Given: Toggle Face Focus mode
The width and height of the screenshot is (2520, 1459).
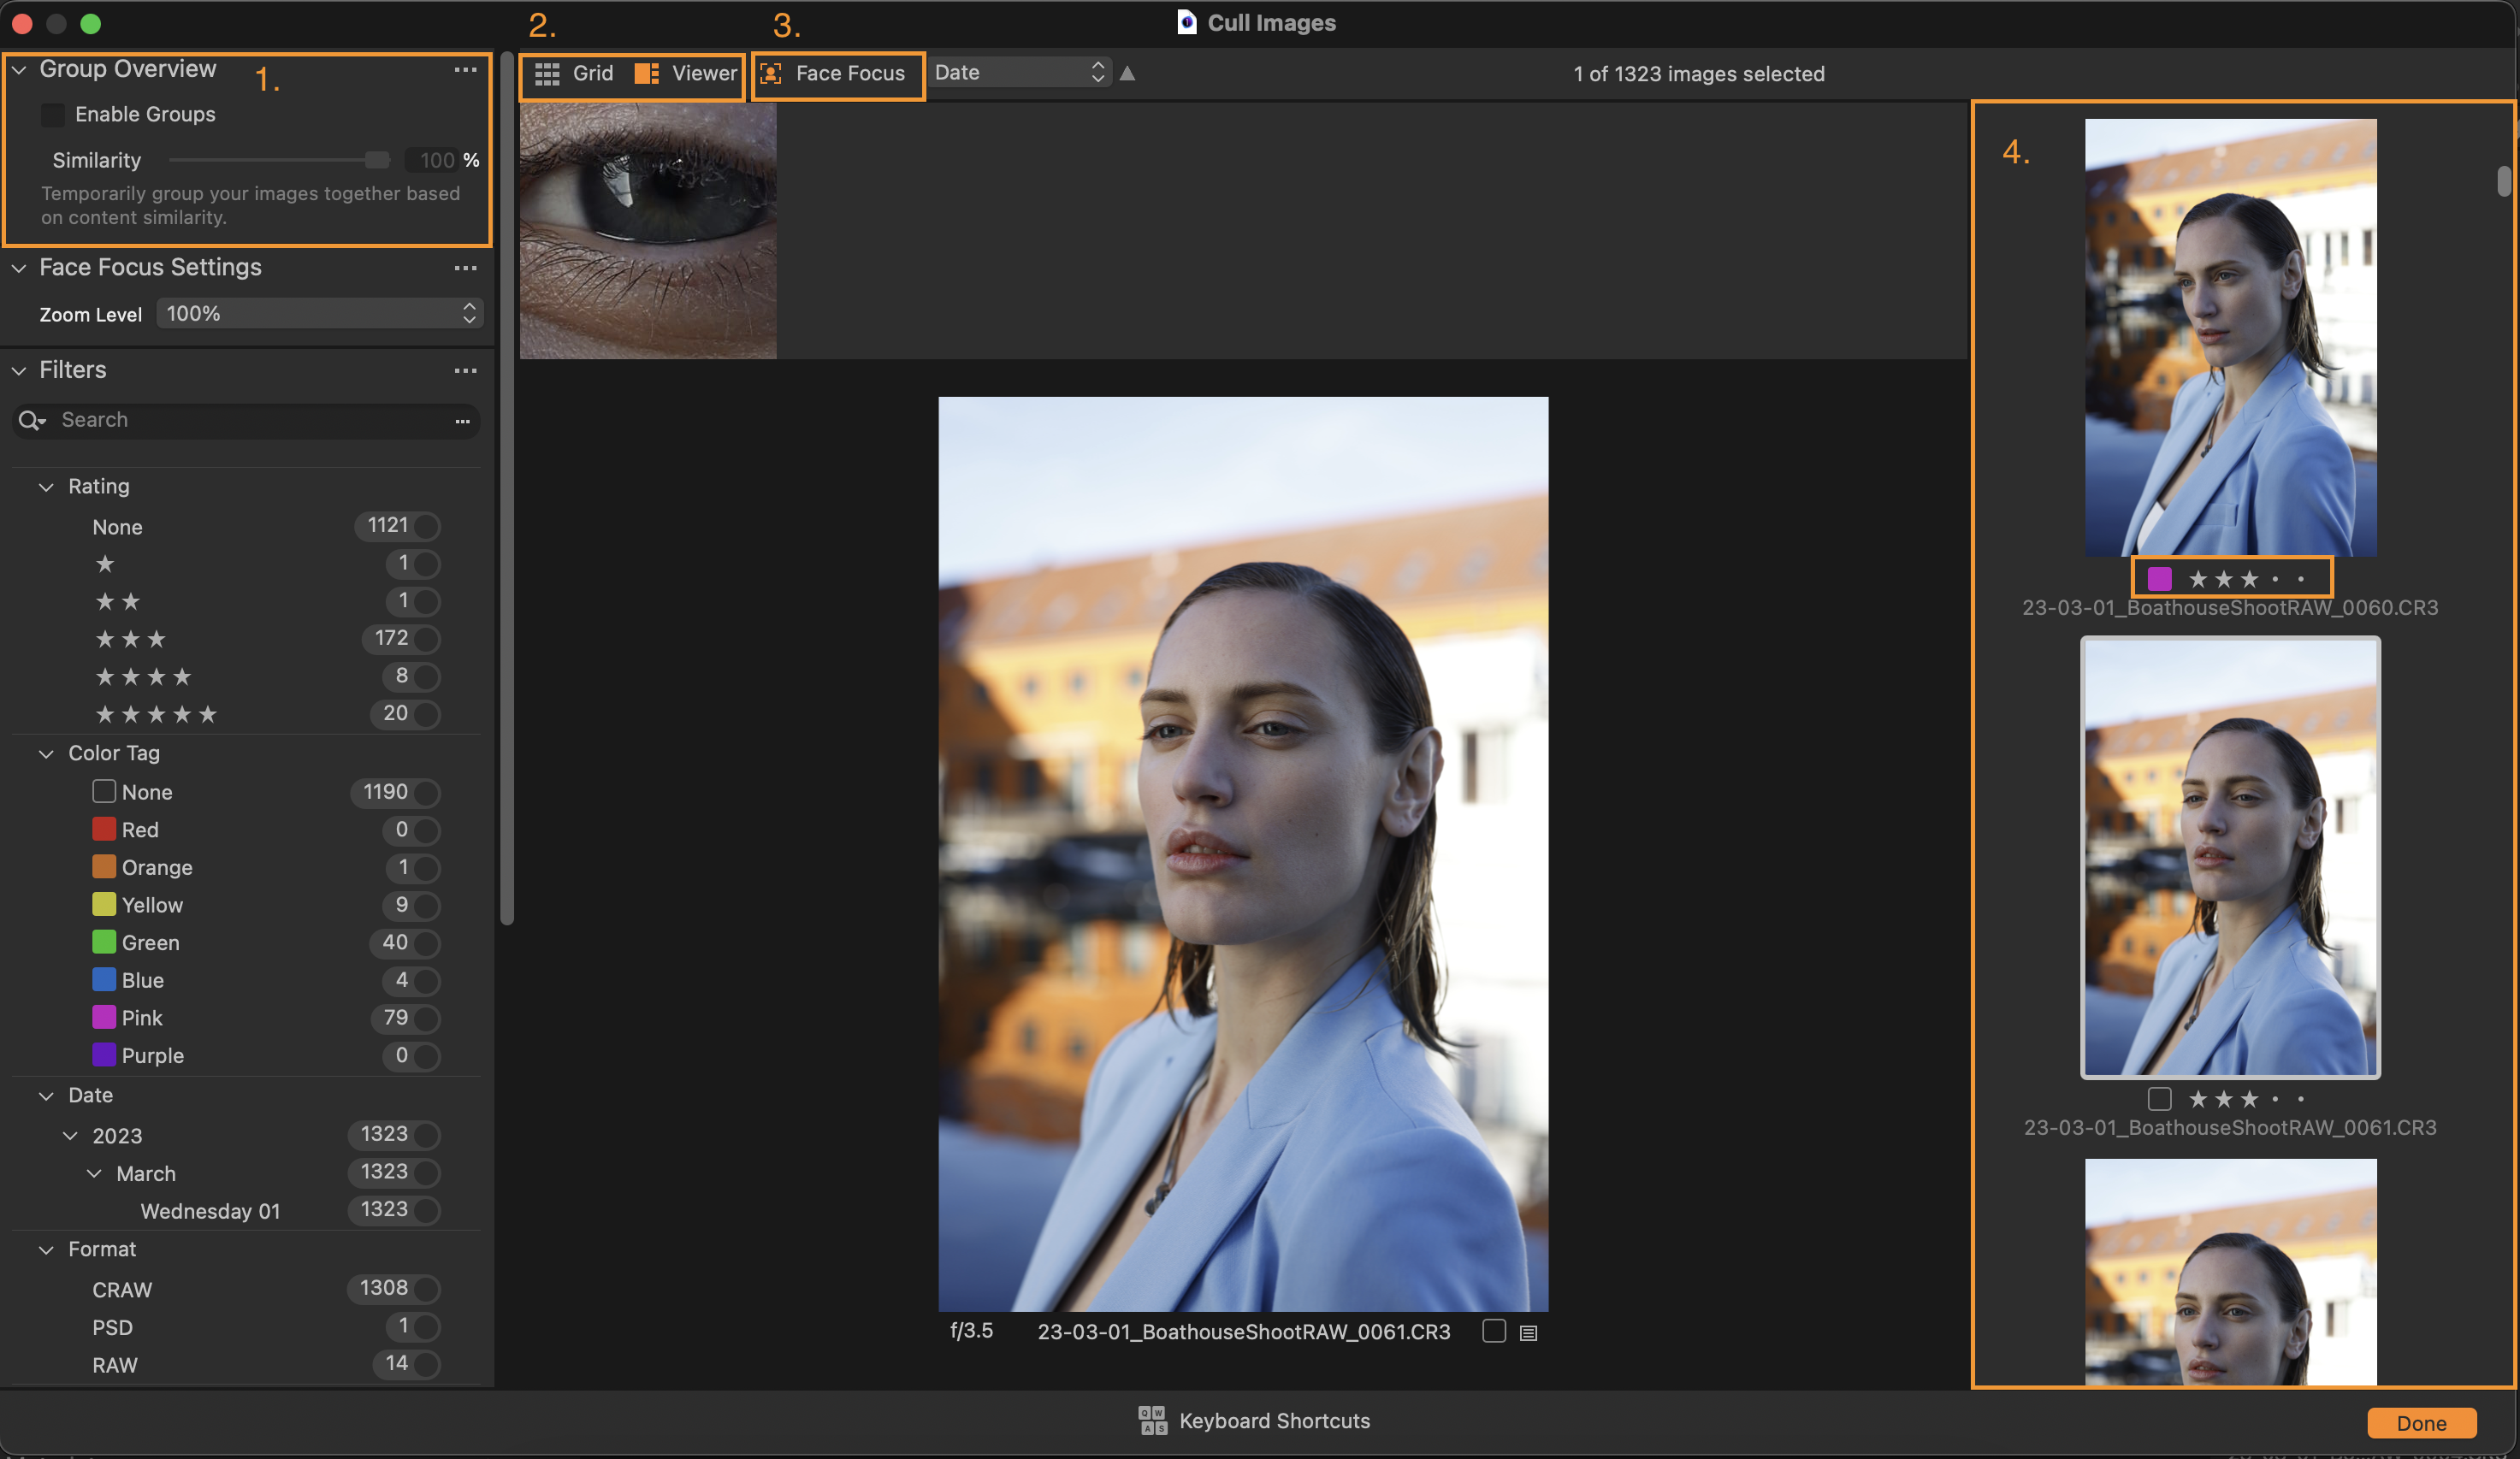Looking at the screenshot, I should tap(833, 74).
